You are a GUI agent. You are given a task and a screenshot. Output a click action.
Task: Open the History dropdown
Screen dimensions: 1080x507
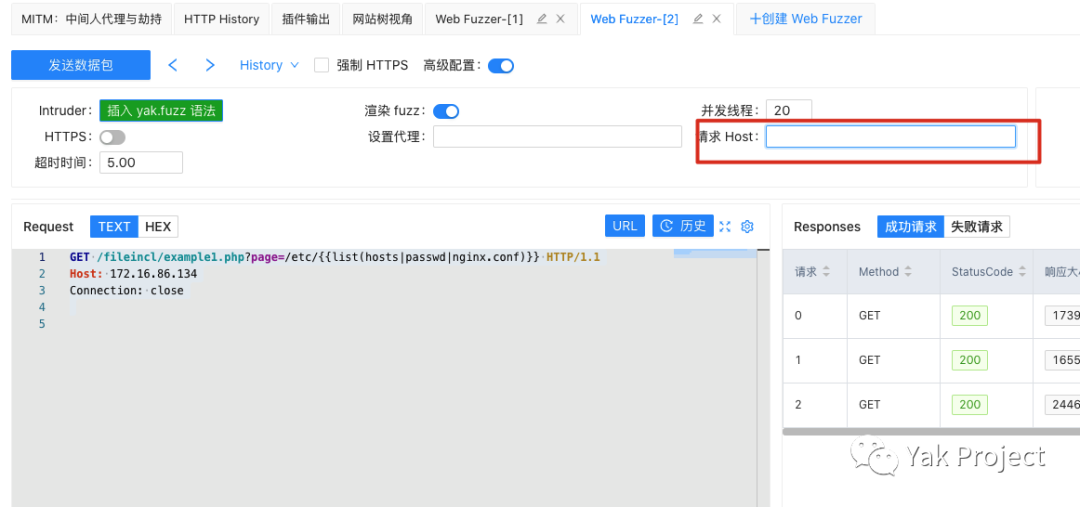269,65
